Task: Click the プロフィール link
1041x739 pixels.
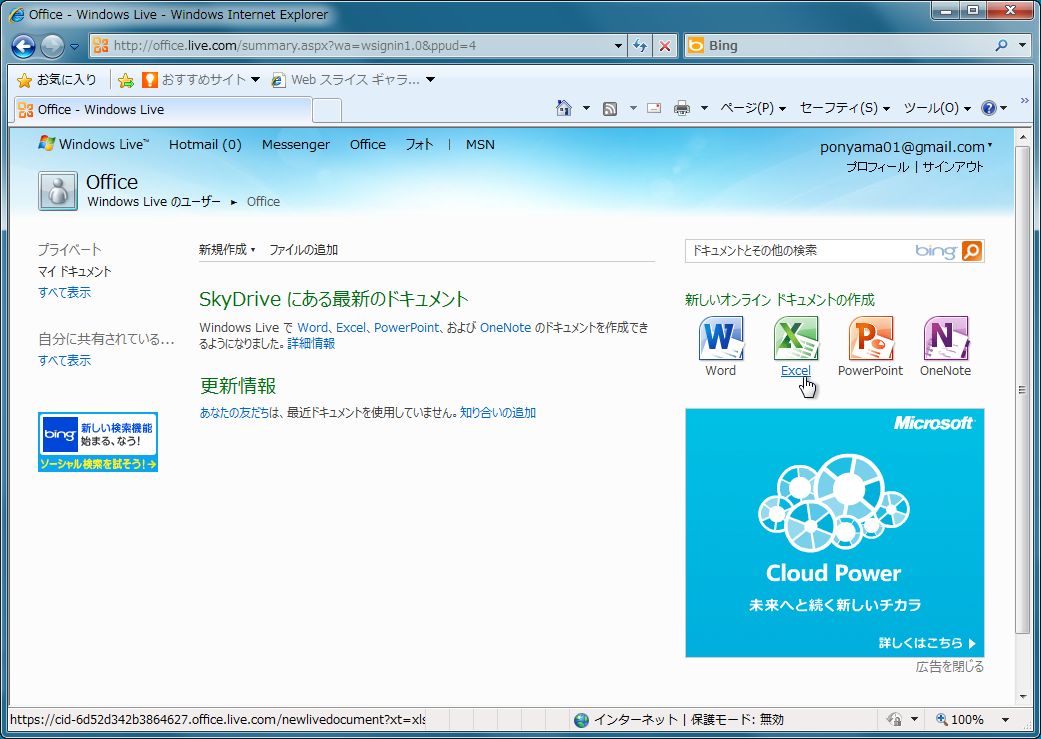Action: [x=877, y=167]
